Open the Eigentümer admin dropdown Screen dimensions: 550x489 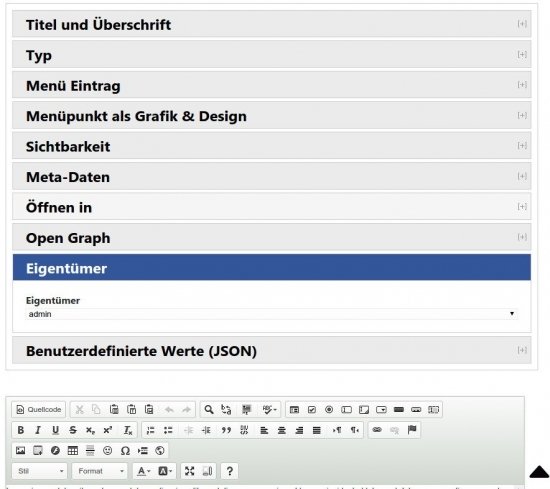pyautogui.click(x=271, y=314)
